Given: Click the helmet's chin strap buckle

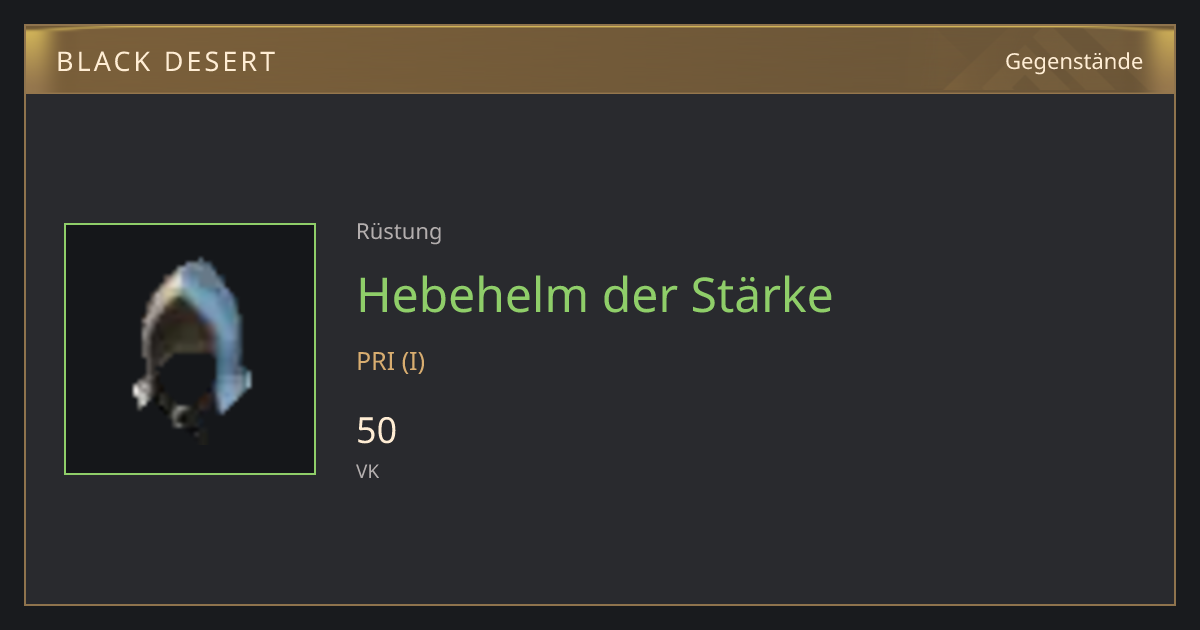Looking at the screenshot, I should click(x=183, y=417).
